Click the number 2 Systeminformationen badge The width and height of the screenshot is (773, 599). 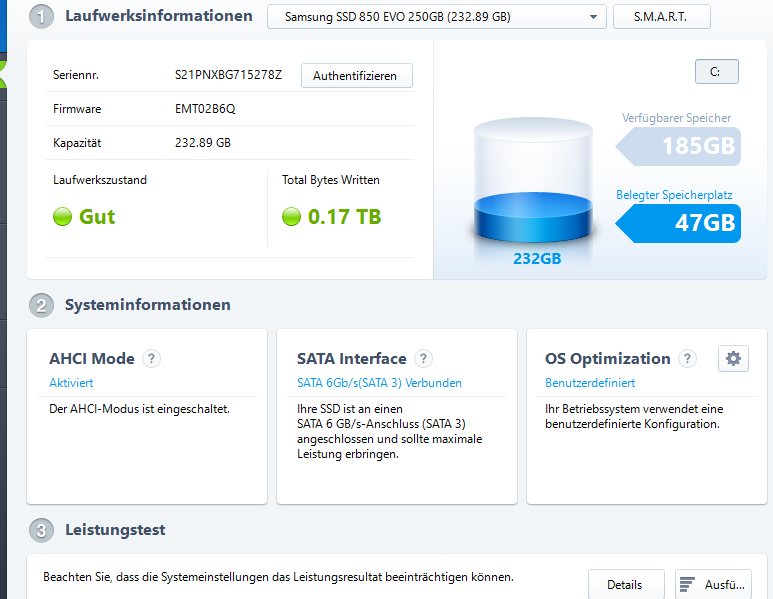coord(41,305)
